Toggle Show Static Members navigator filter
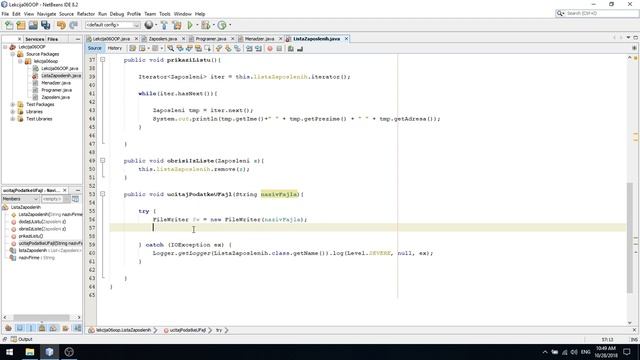Image resolution: width=640 pixels, height=360 pixels. click(31, 328)
